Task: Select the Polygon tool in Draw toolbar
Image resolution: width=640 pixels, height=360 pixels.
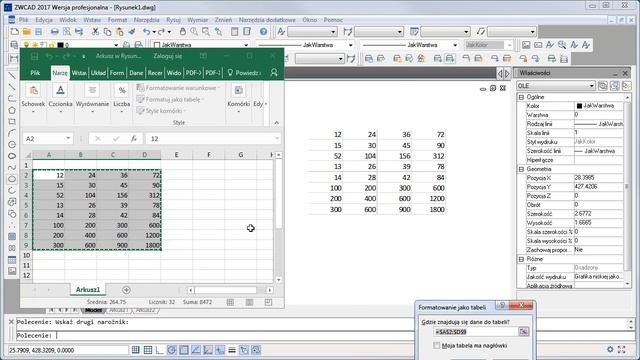Action: (12, 110)
